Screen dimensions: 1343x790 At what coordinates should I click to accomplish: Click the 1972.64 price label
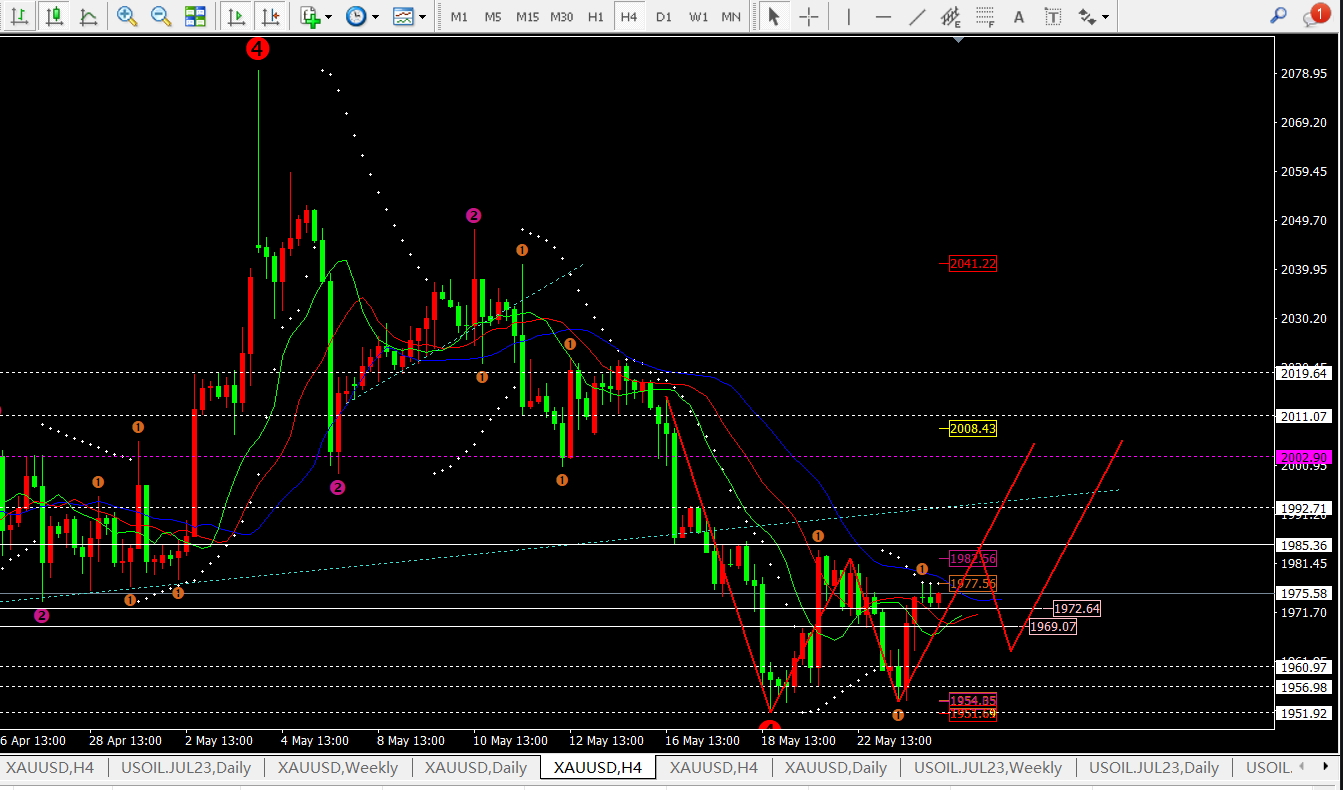coord(1078,608)
